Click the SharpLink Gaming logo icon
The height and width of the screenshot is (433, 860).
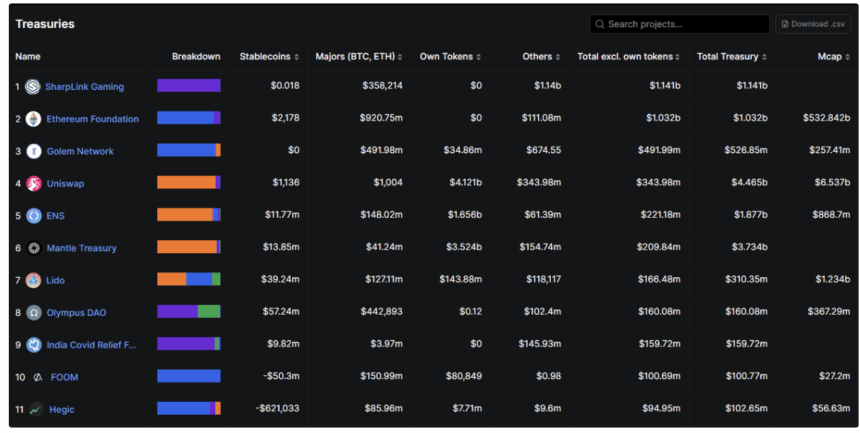point(33,87)
